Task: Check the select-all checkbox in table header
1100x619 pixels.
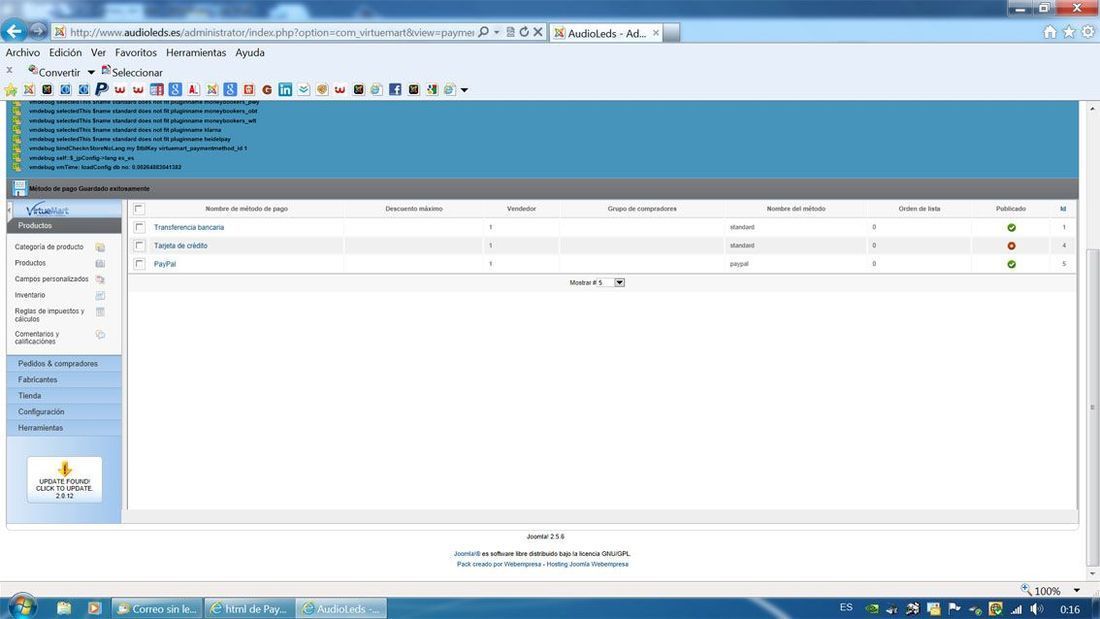Action: 139,208
